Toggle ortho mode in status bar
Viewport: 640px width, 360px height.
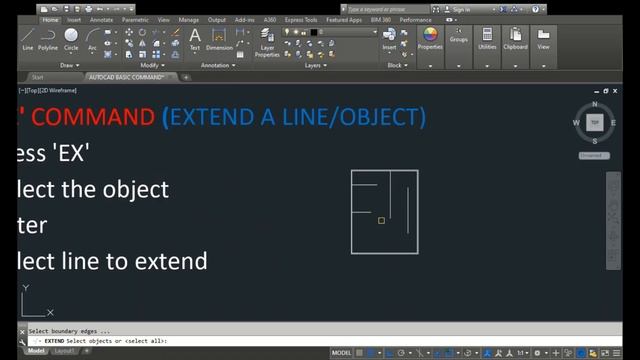(x=389, y=353)
